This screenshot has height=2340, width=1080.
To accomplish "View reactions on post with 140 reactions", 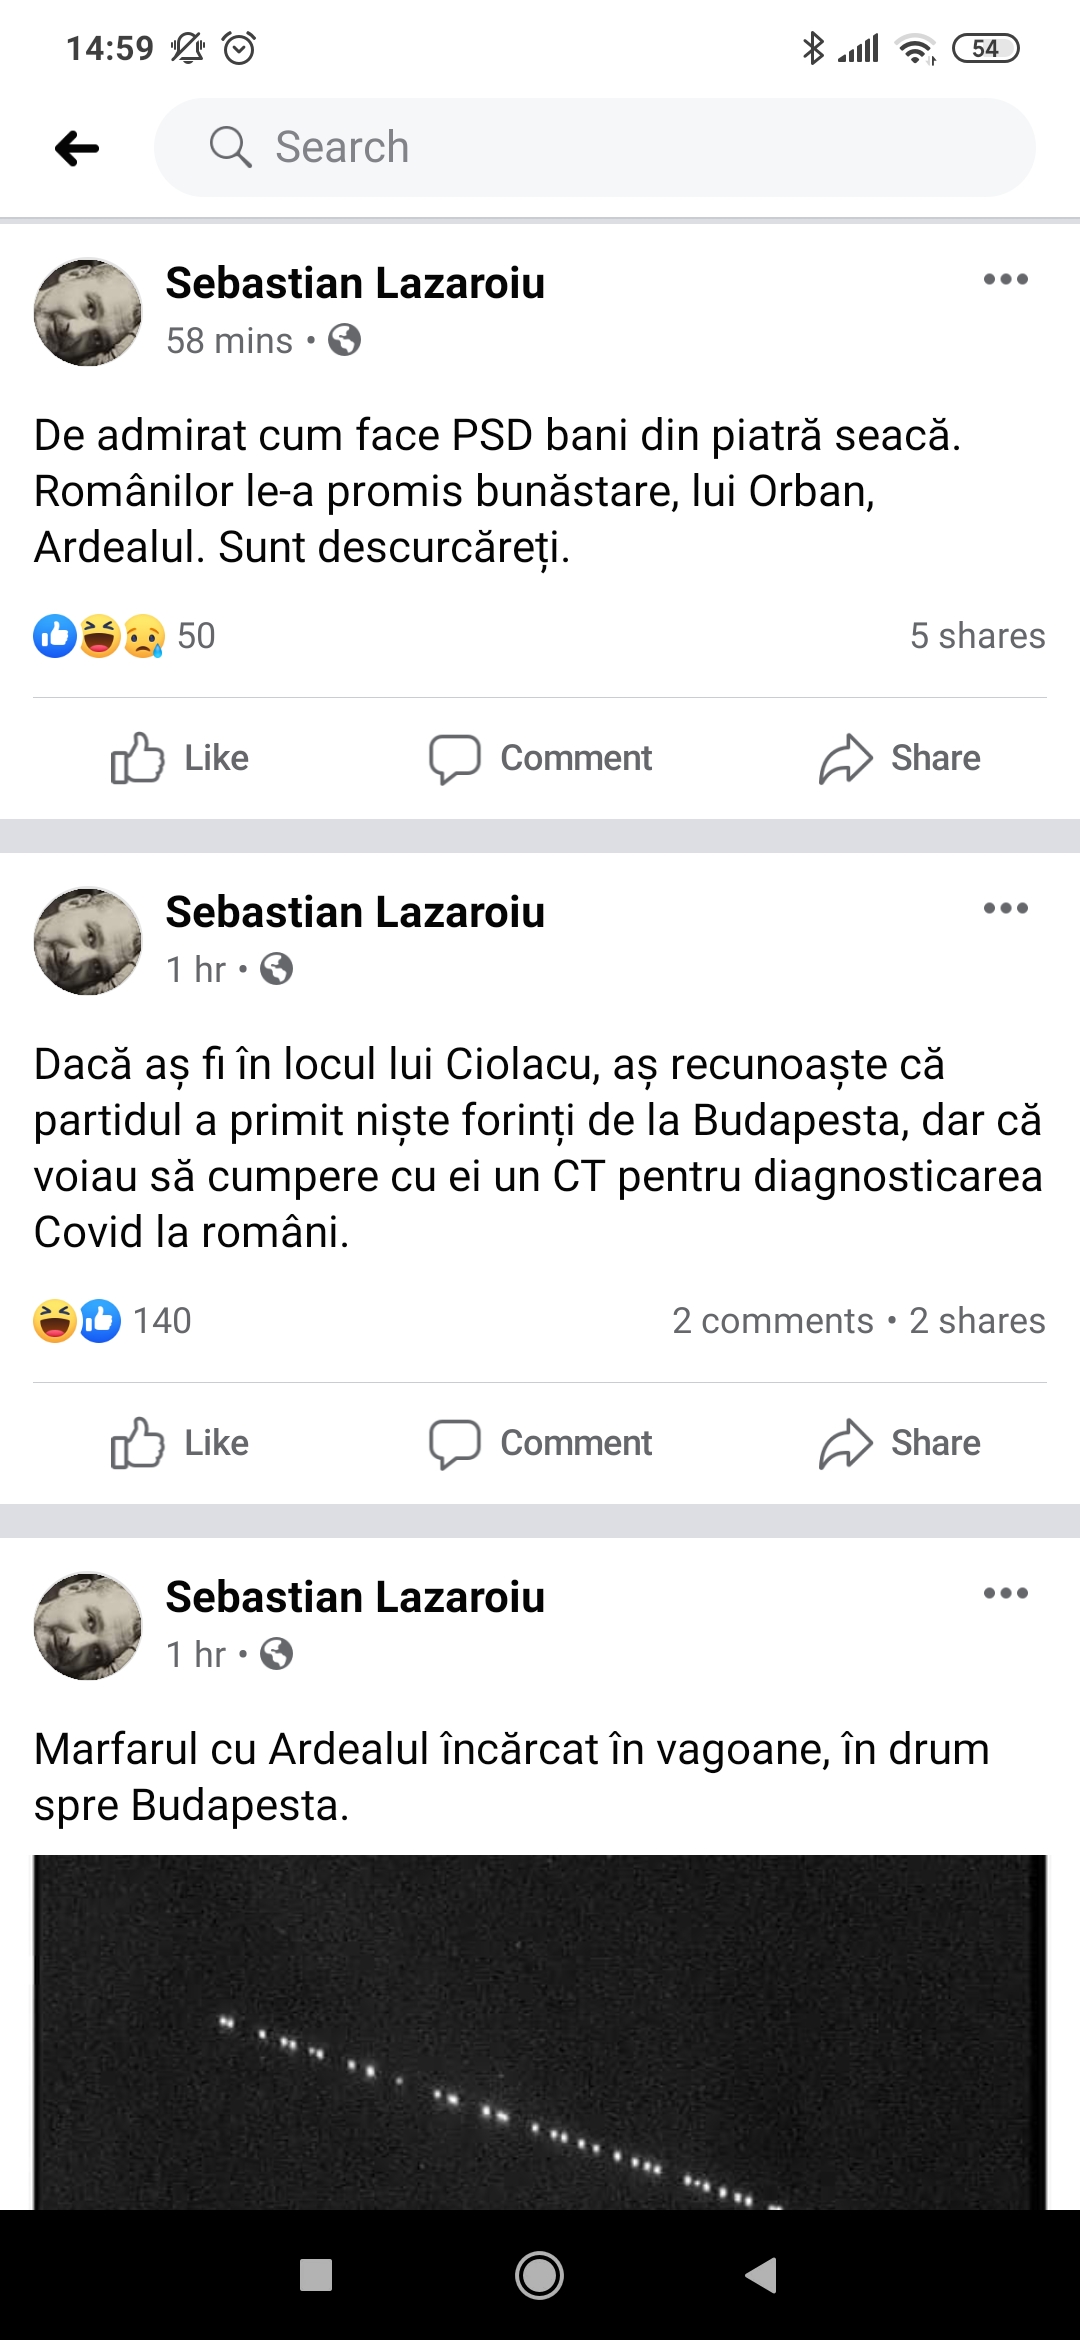I will pyautogui.click(x=112, y=1321).
